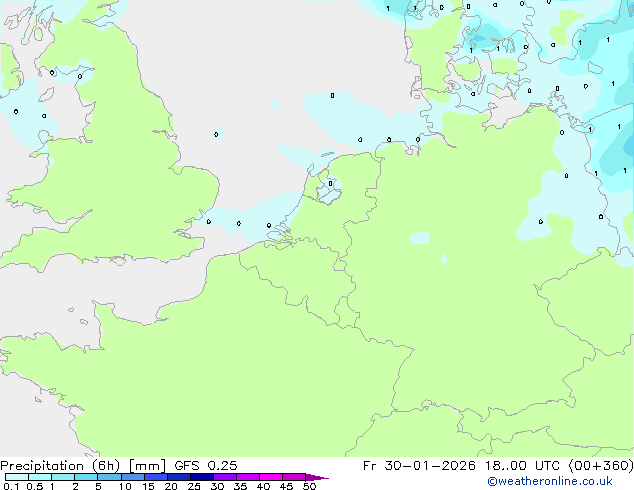Click the '0.1' legend scale label

point(11,486)
